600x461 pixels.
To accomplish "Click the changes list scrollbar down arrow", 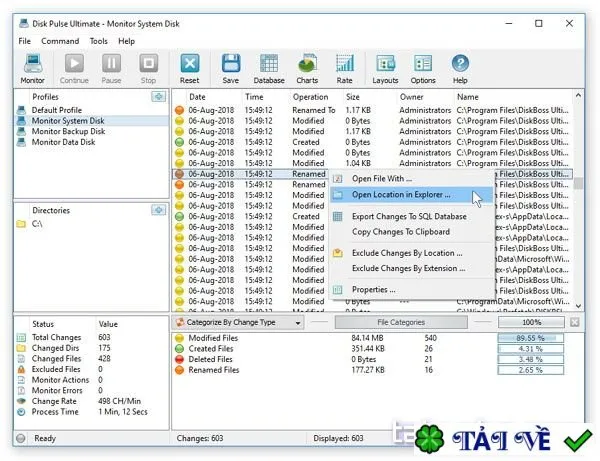I will tap(578, 306).
